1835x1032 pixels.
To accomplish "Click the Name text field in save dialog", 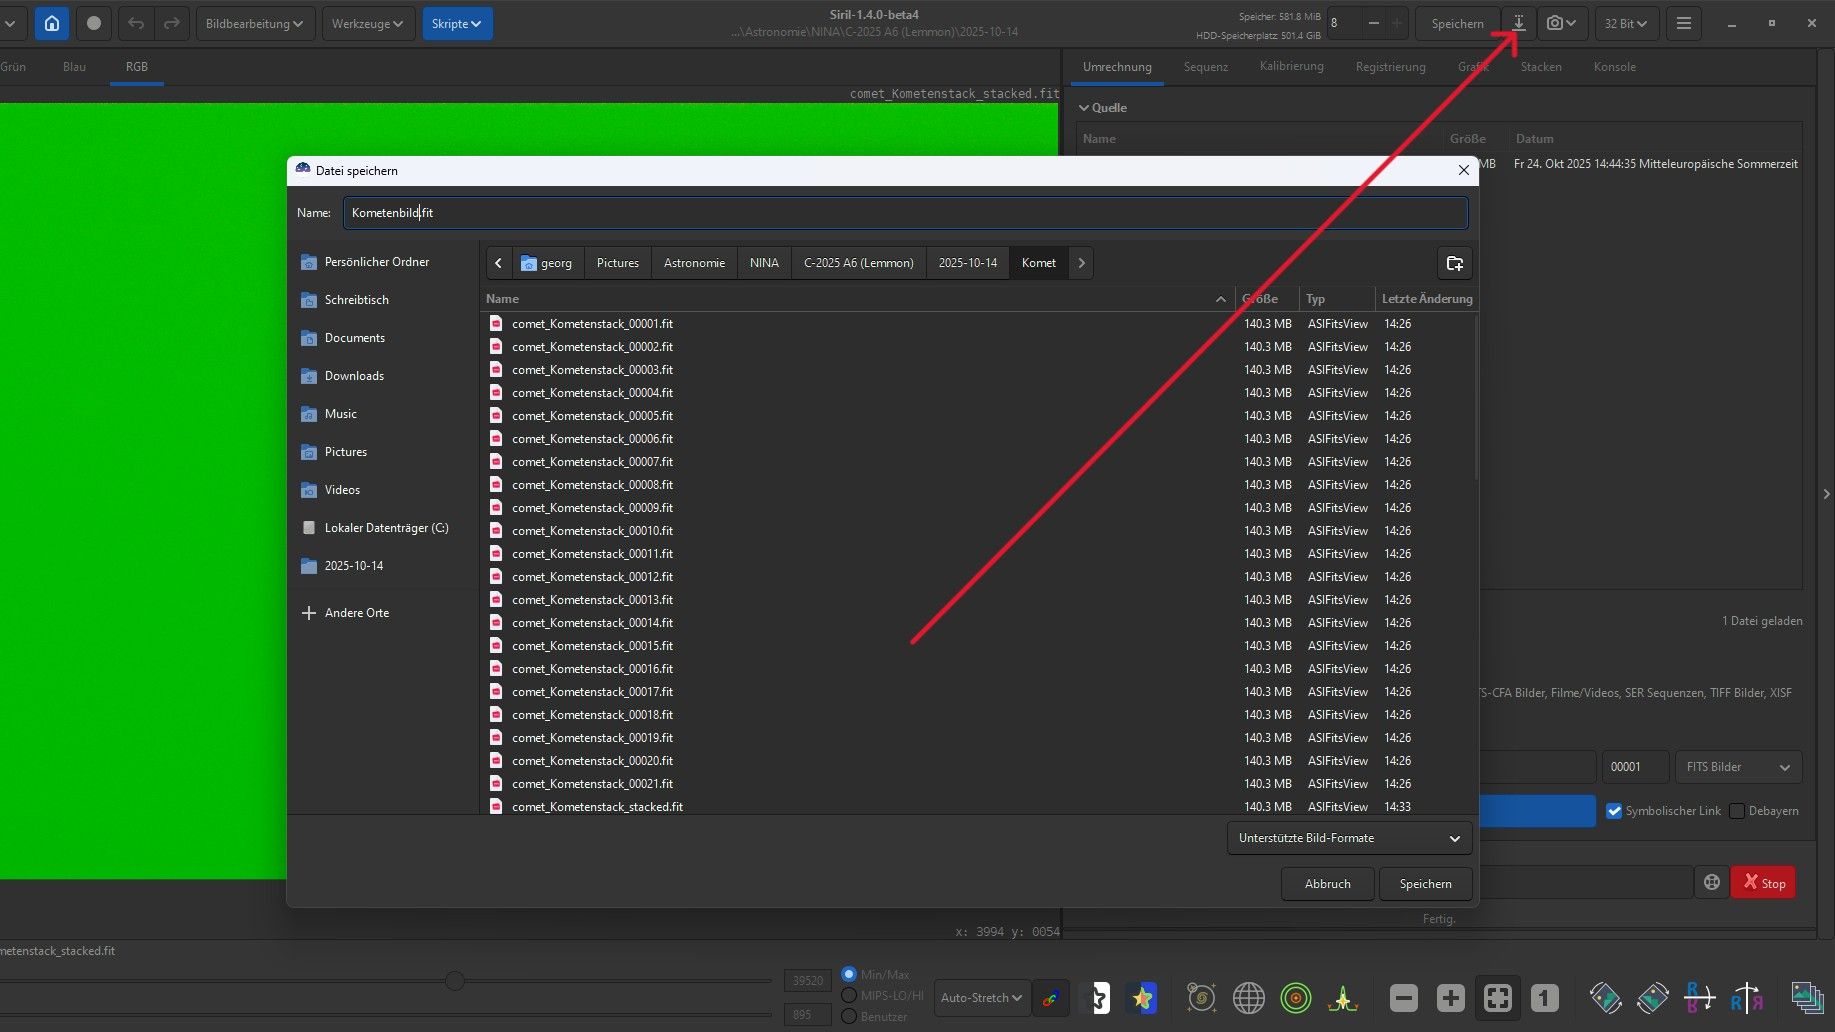I will click(905, 213).
